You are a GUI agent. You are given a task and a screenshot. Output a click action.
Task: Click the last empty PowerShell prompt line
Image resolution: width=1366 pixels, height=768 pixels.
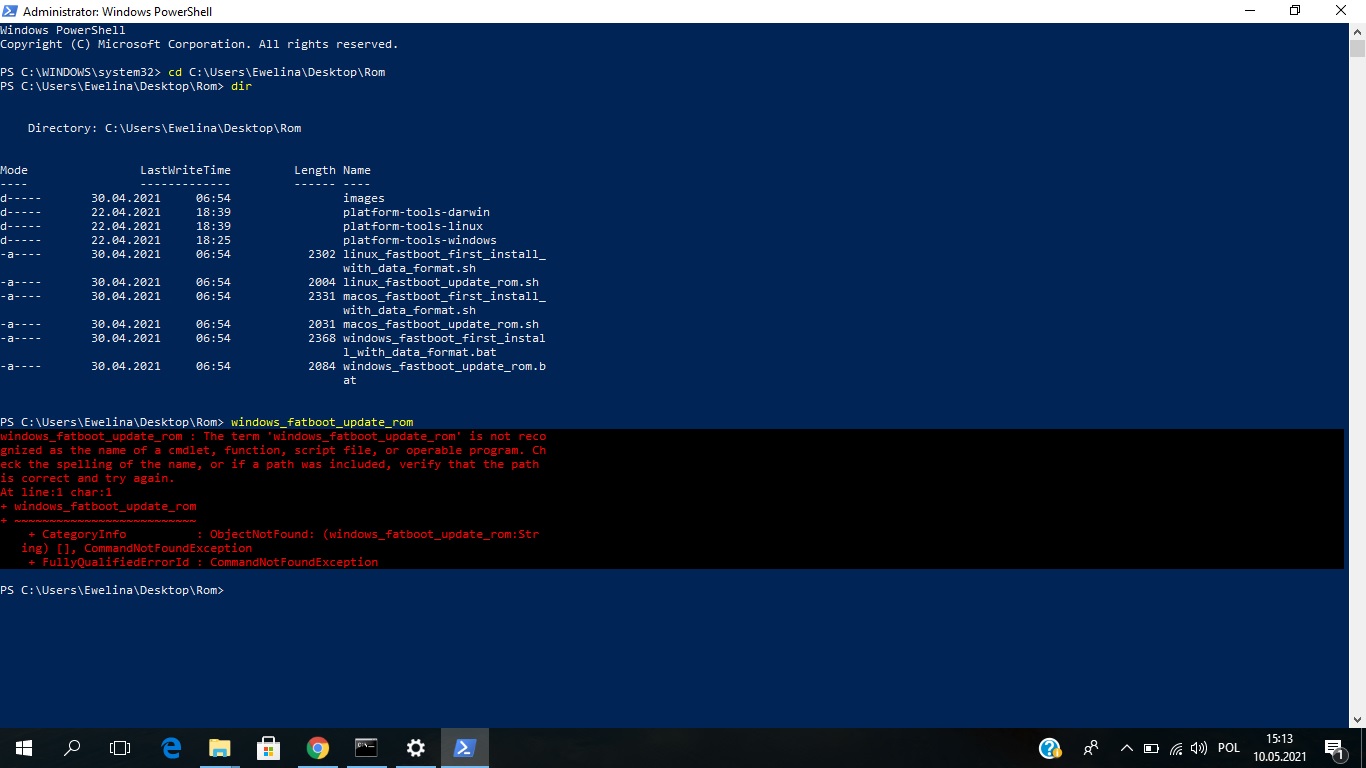(112, 590)
